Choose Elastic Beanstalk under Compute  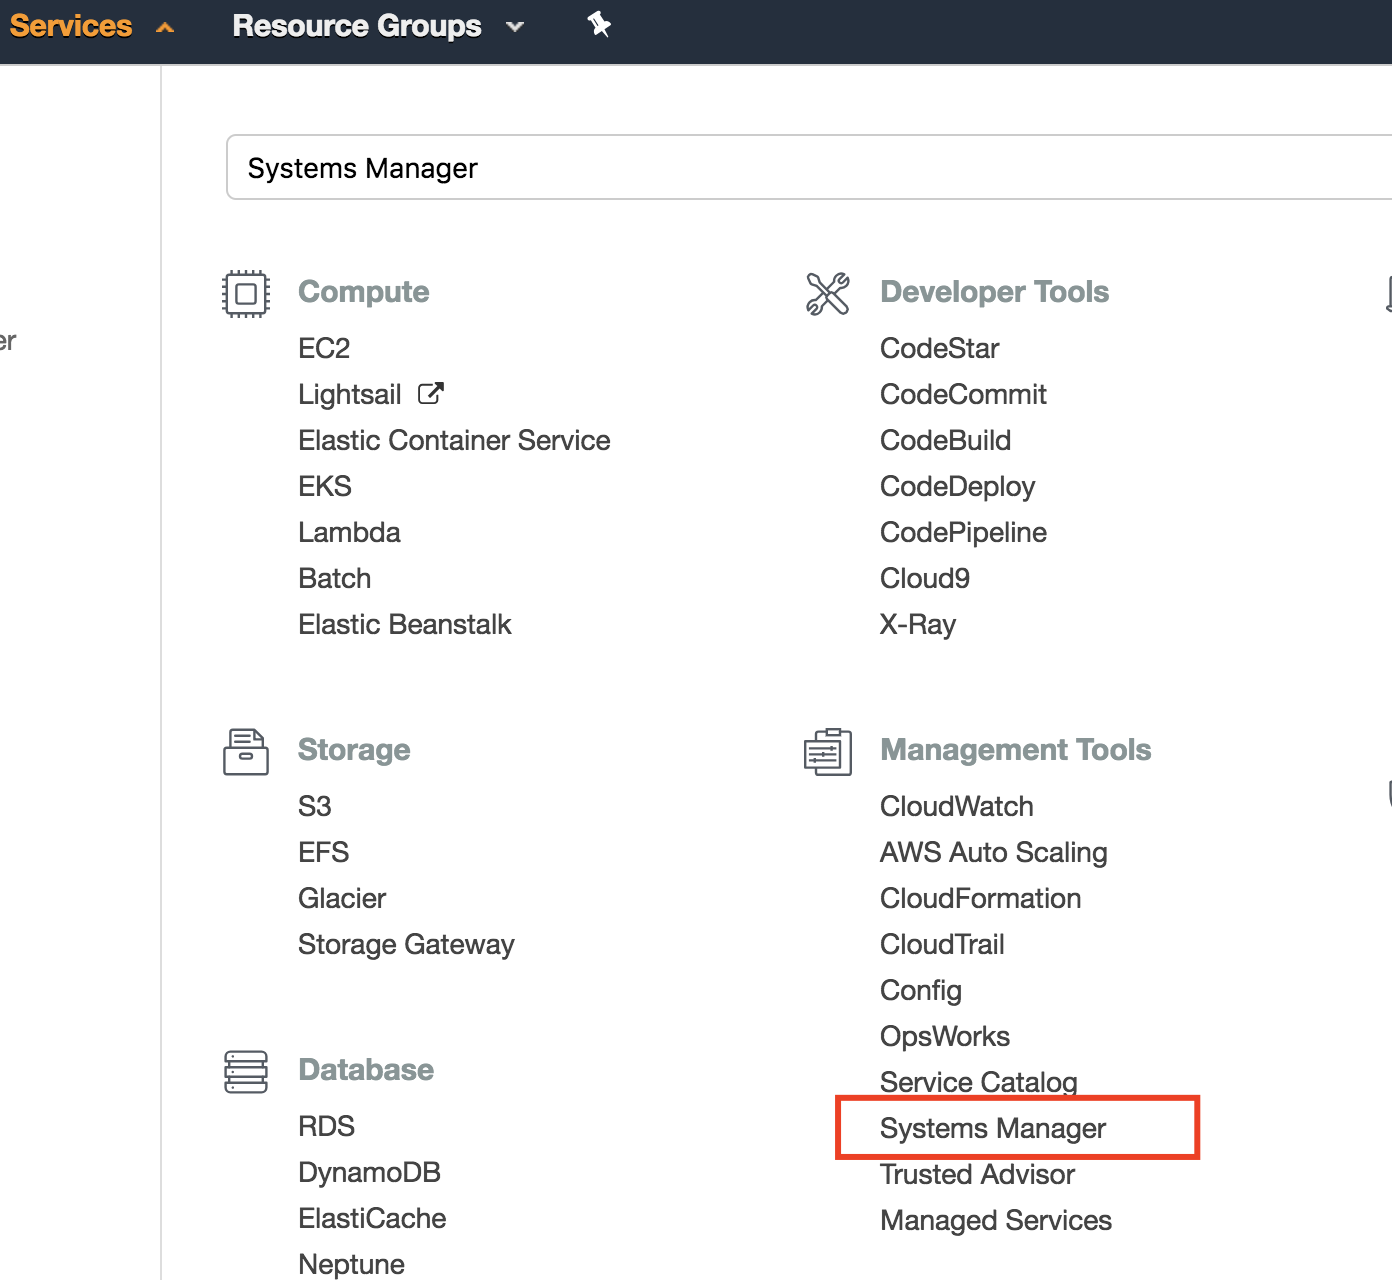[x=404, y=624]
